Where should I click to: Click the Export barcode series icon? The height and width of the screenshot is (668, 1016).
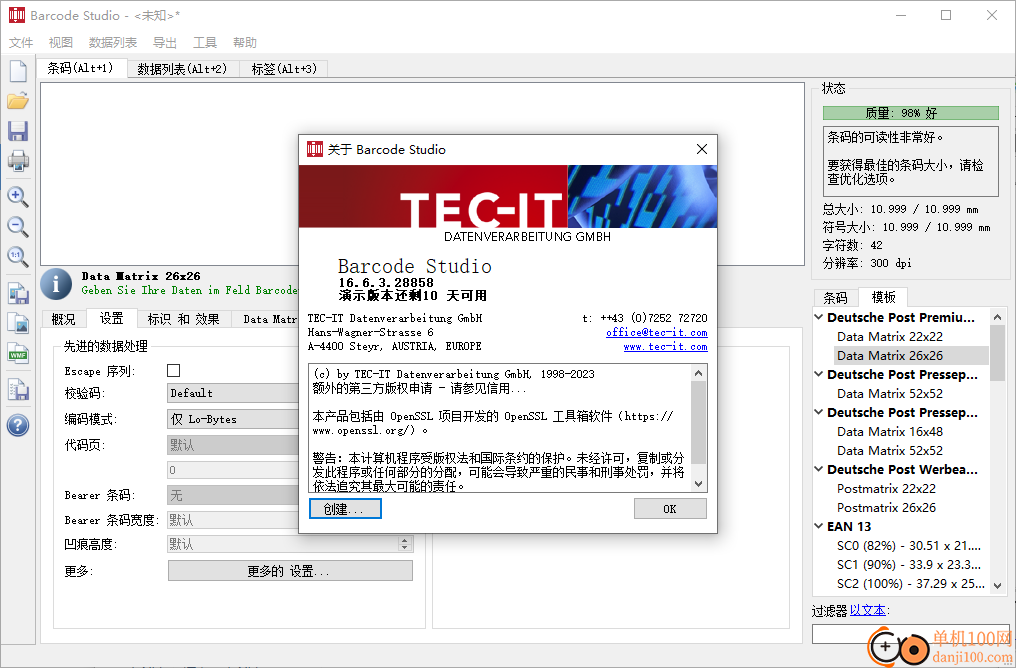[17, 389]
